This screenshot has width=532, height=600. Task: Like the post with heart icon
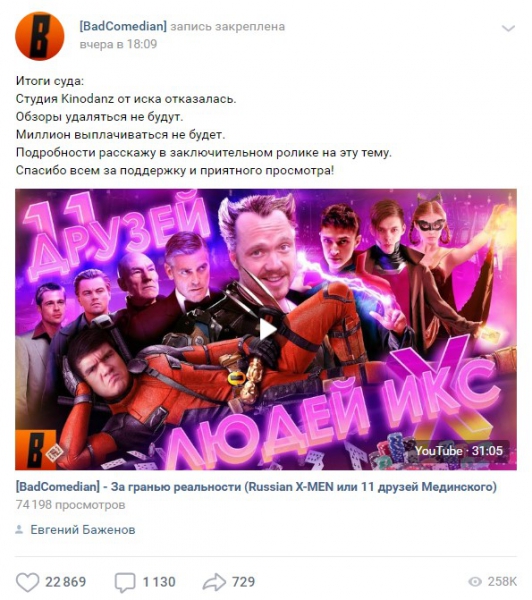28,582
